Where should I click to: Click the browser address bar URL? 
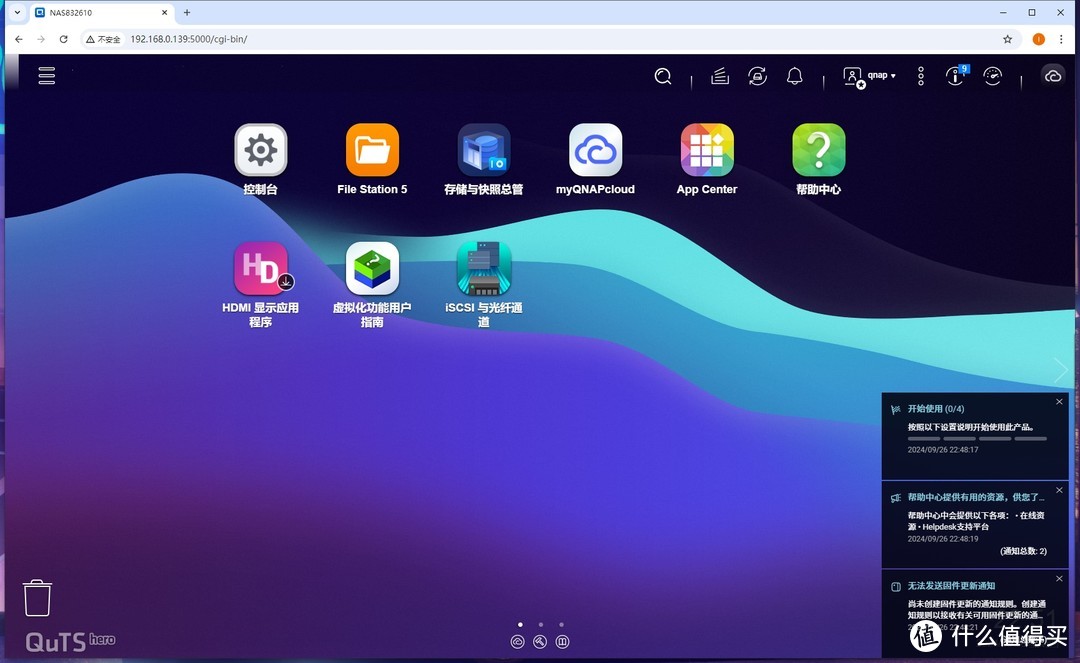point(189,39)
